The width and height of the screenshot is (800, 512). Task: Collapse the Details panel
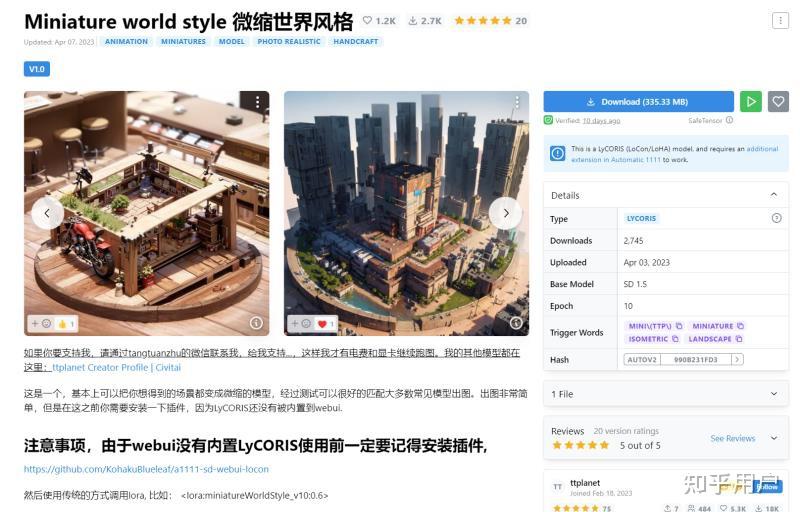774,195
